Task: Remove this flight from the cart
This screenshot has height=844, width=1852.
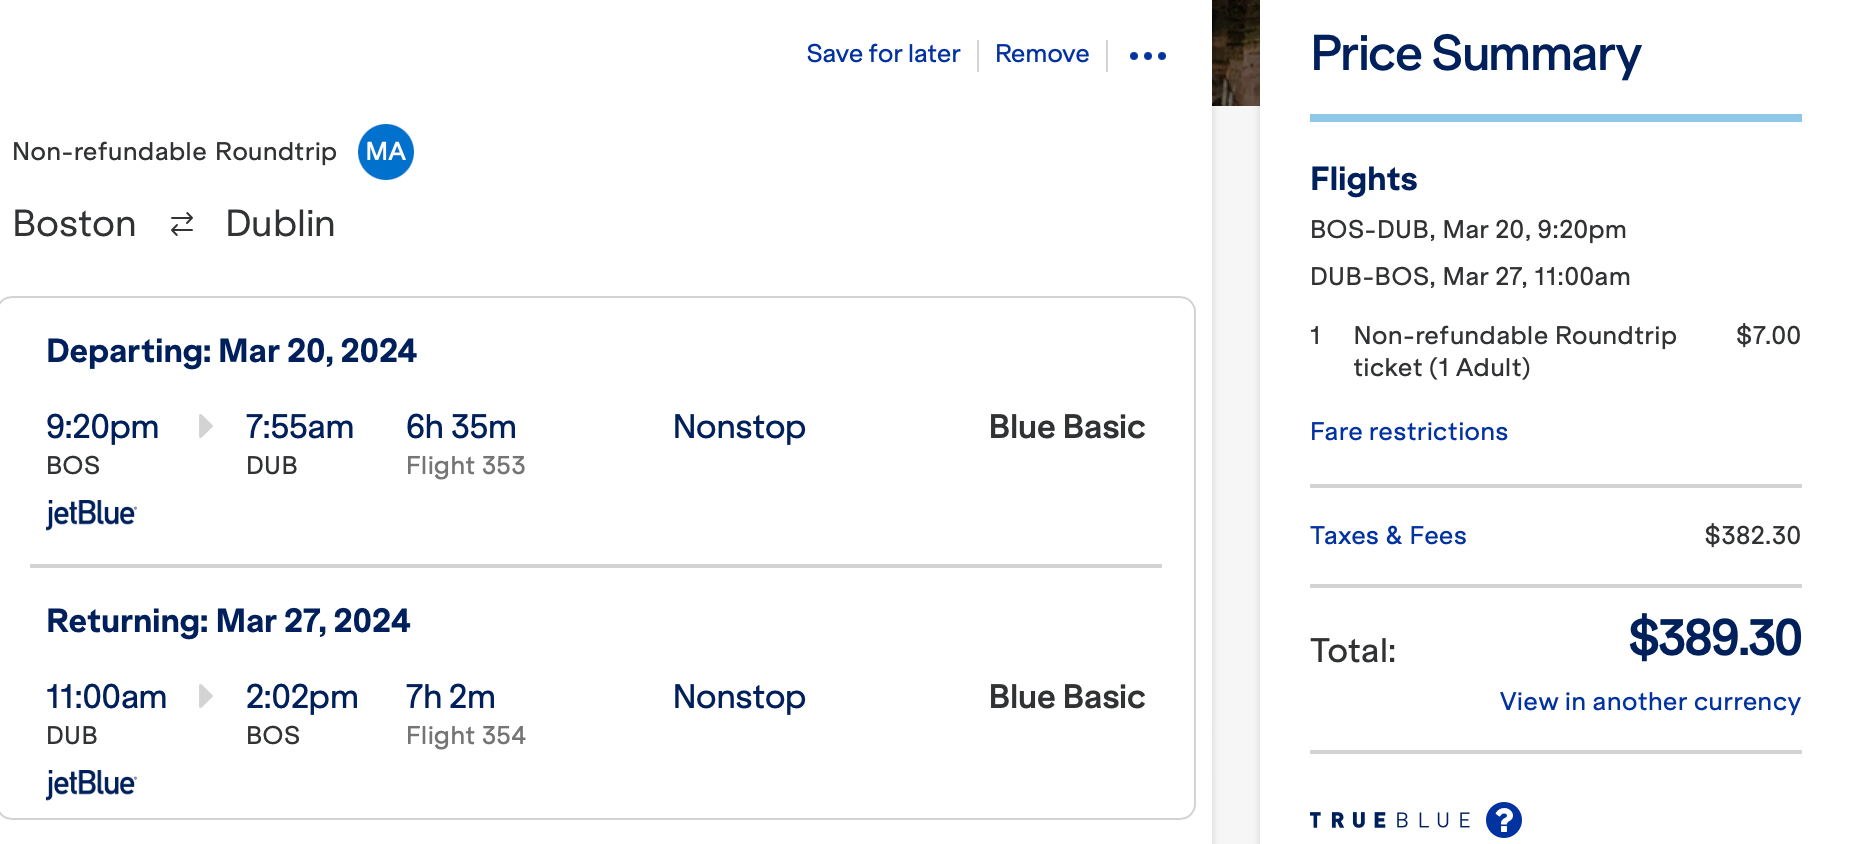Action: [1042, 54]
